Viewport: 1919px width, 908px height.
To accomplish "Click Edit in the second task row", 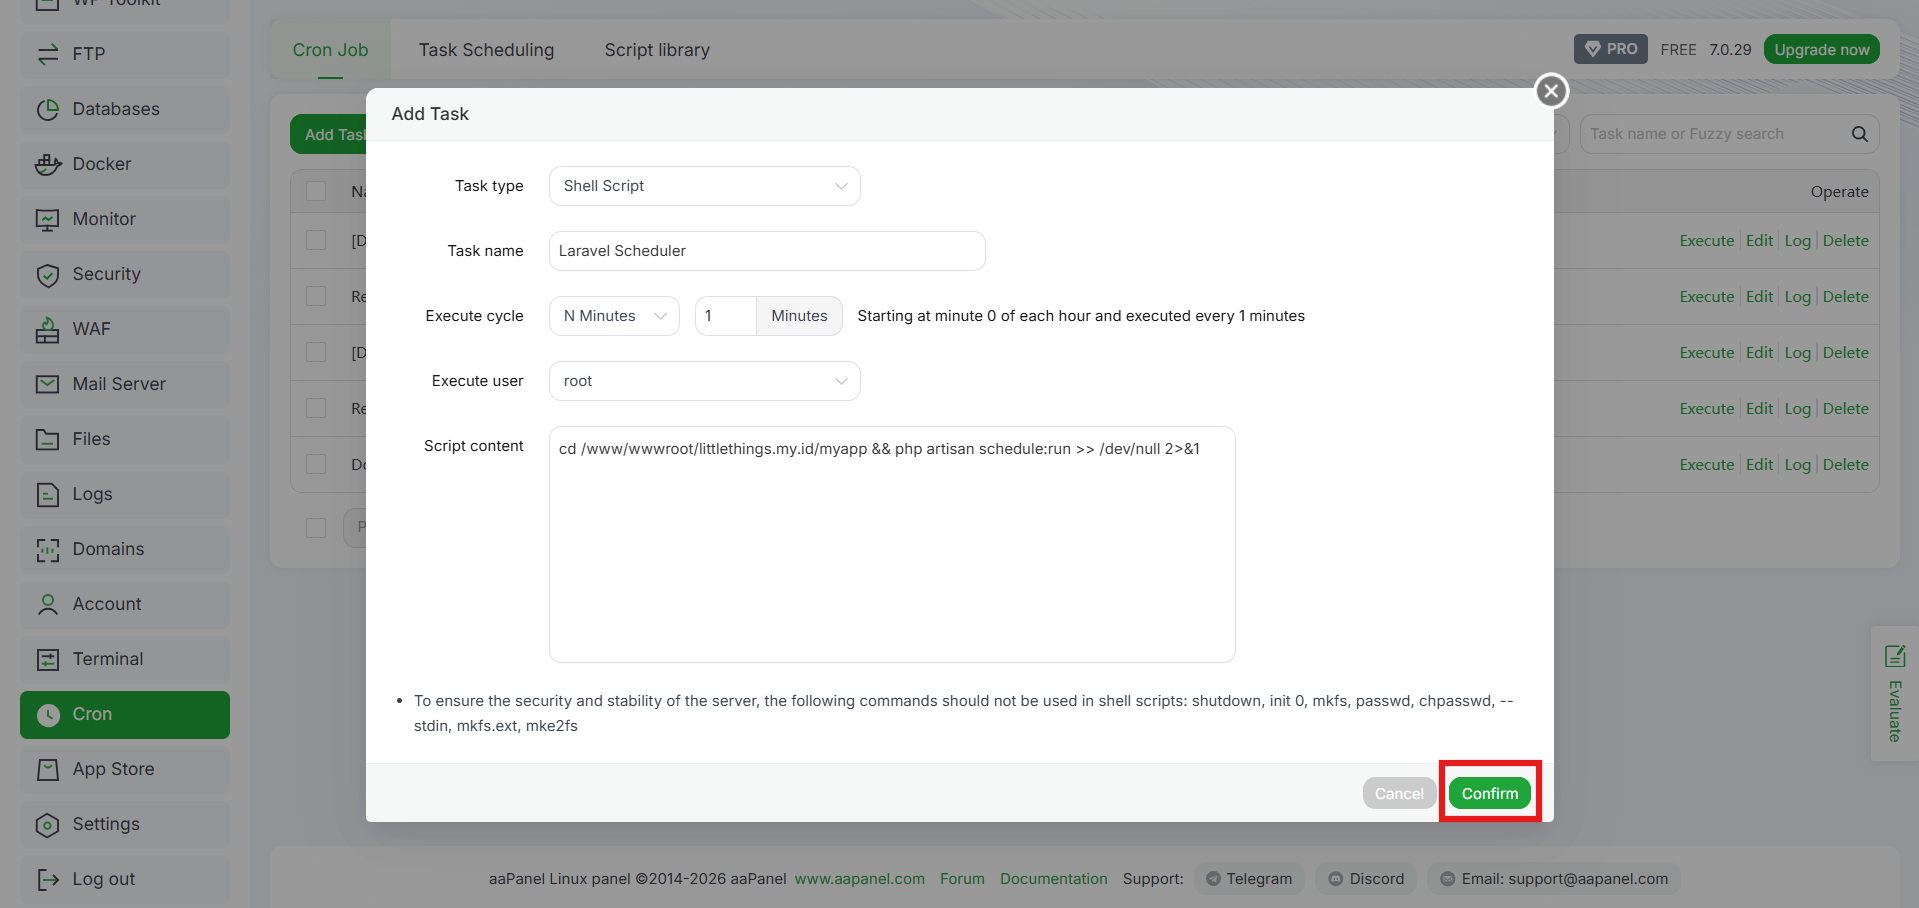I will 1759,297.
